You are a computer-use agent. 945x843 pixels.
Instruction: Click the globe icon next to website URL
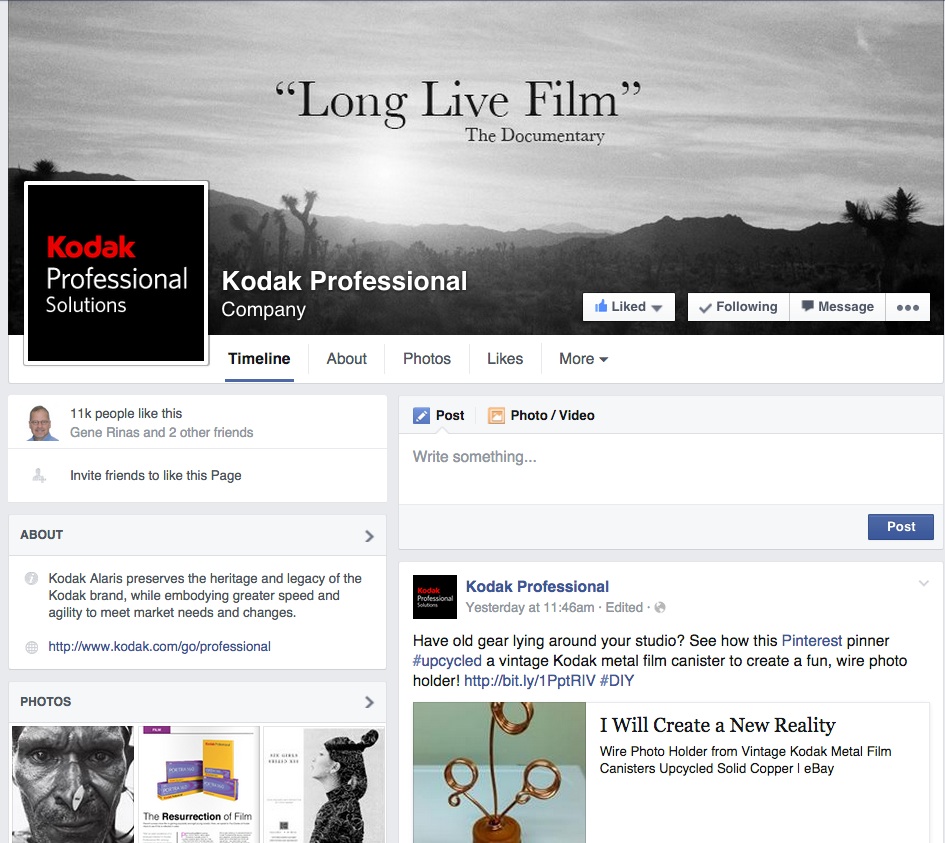tap(31, 647)
